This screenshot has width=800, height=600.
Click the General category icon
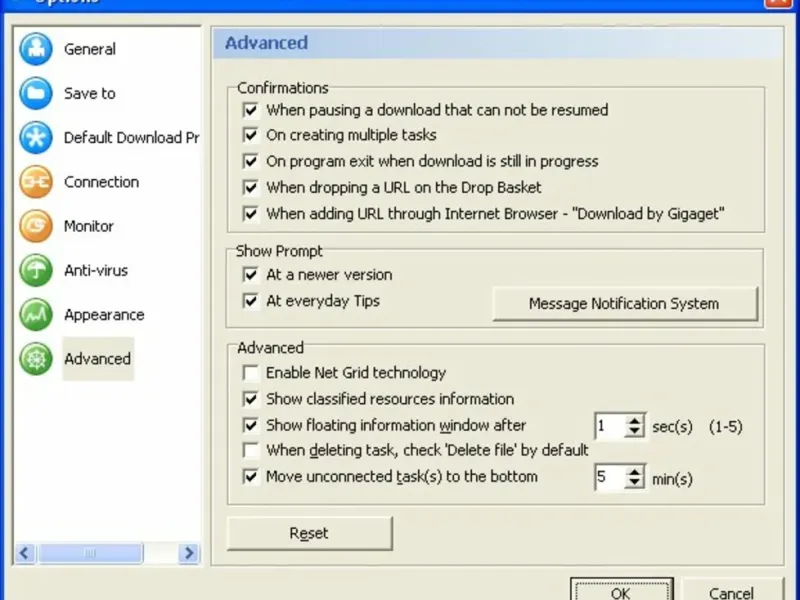pyautogui.click(x=36, y=49)
